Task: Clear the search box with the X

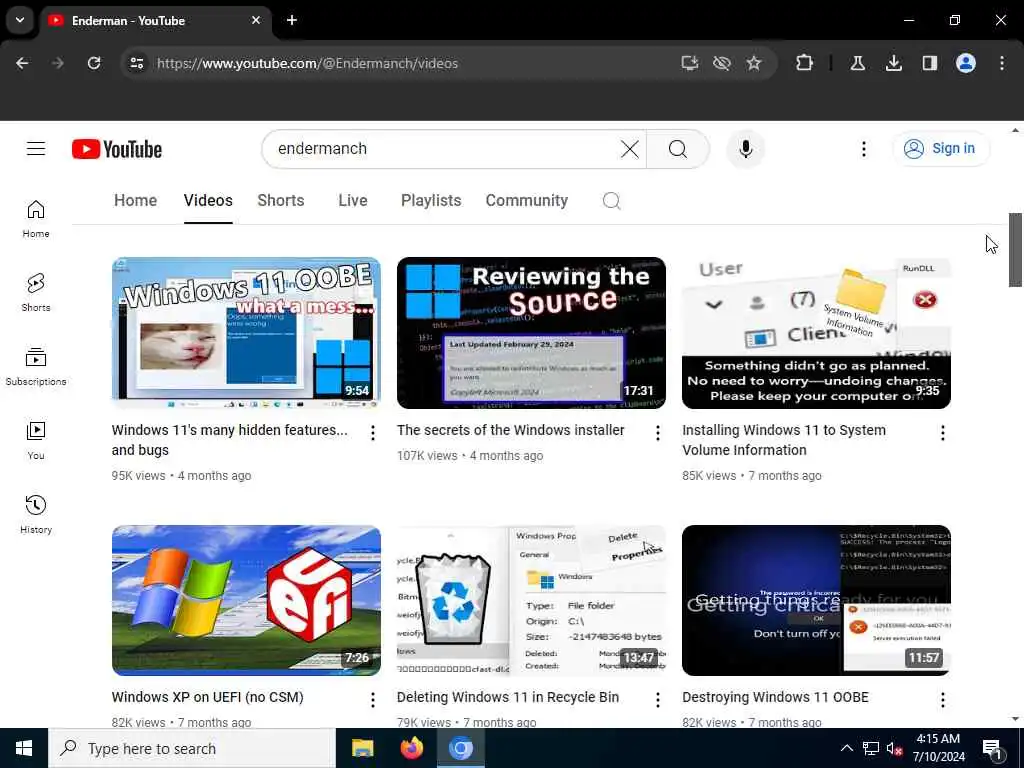Action: (x=630, y=149)
